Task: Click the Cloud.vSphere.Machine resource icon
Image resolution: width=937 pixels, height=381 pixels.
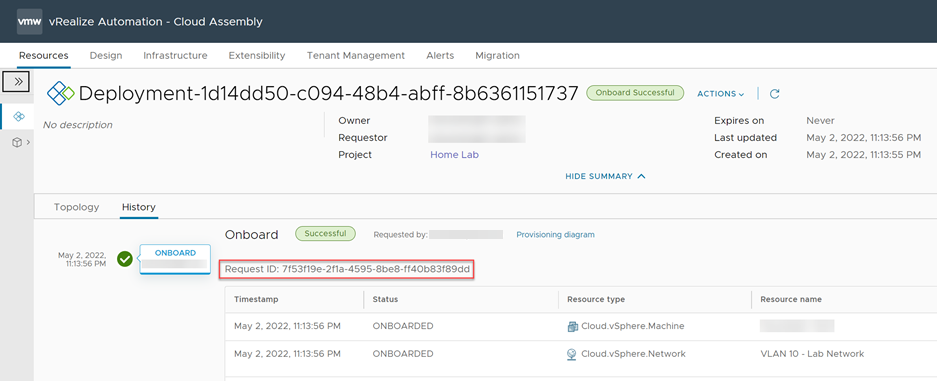Action: click(x=572, y=326)
